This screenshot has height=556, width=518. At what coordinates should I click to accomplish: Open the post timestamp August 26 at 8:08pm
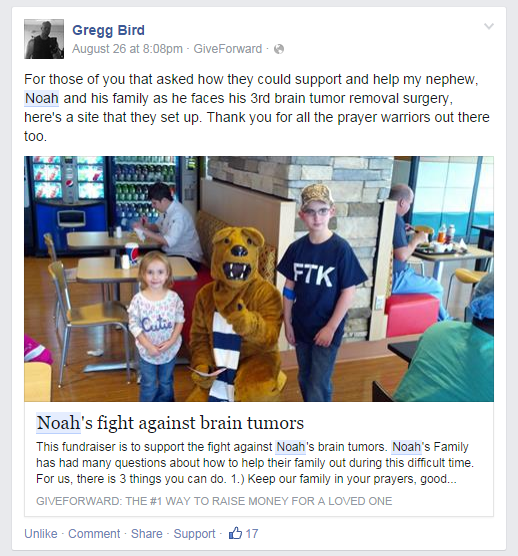pos(127,49)
